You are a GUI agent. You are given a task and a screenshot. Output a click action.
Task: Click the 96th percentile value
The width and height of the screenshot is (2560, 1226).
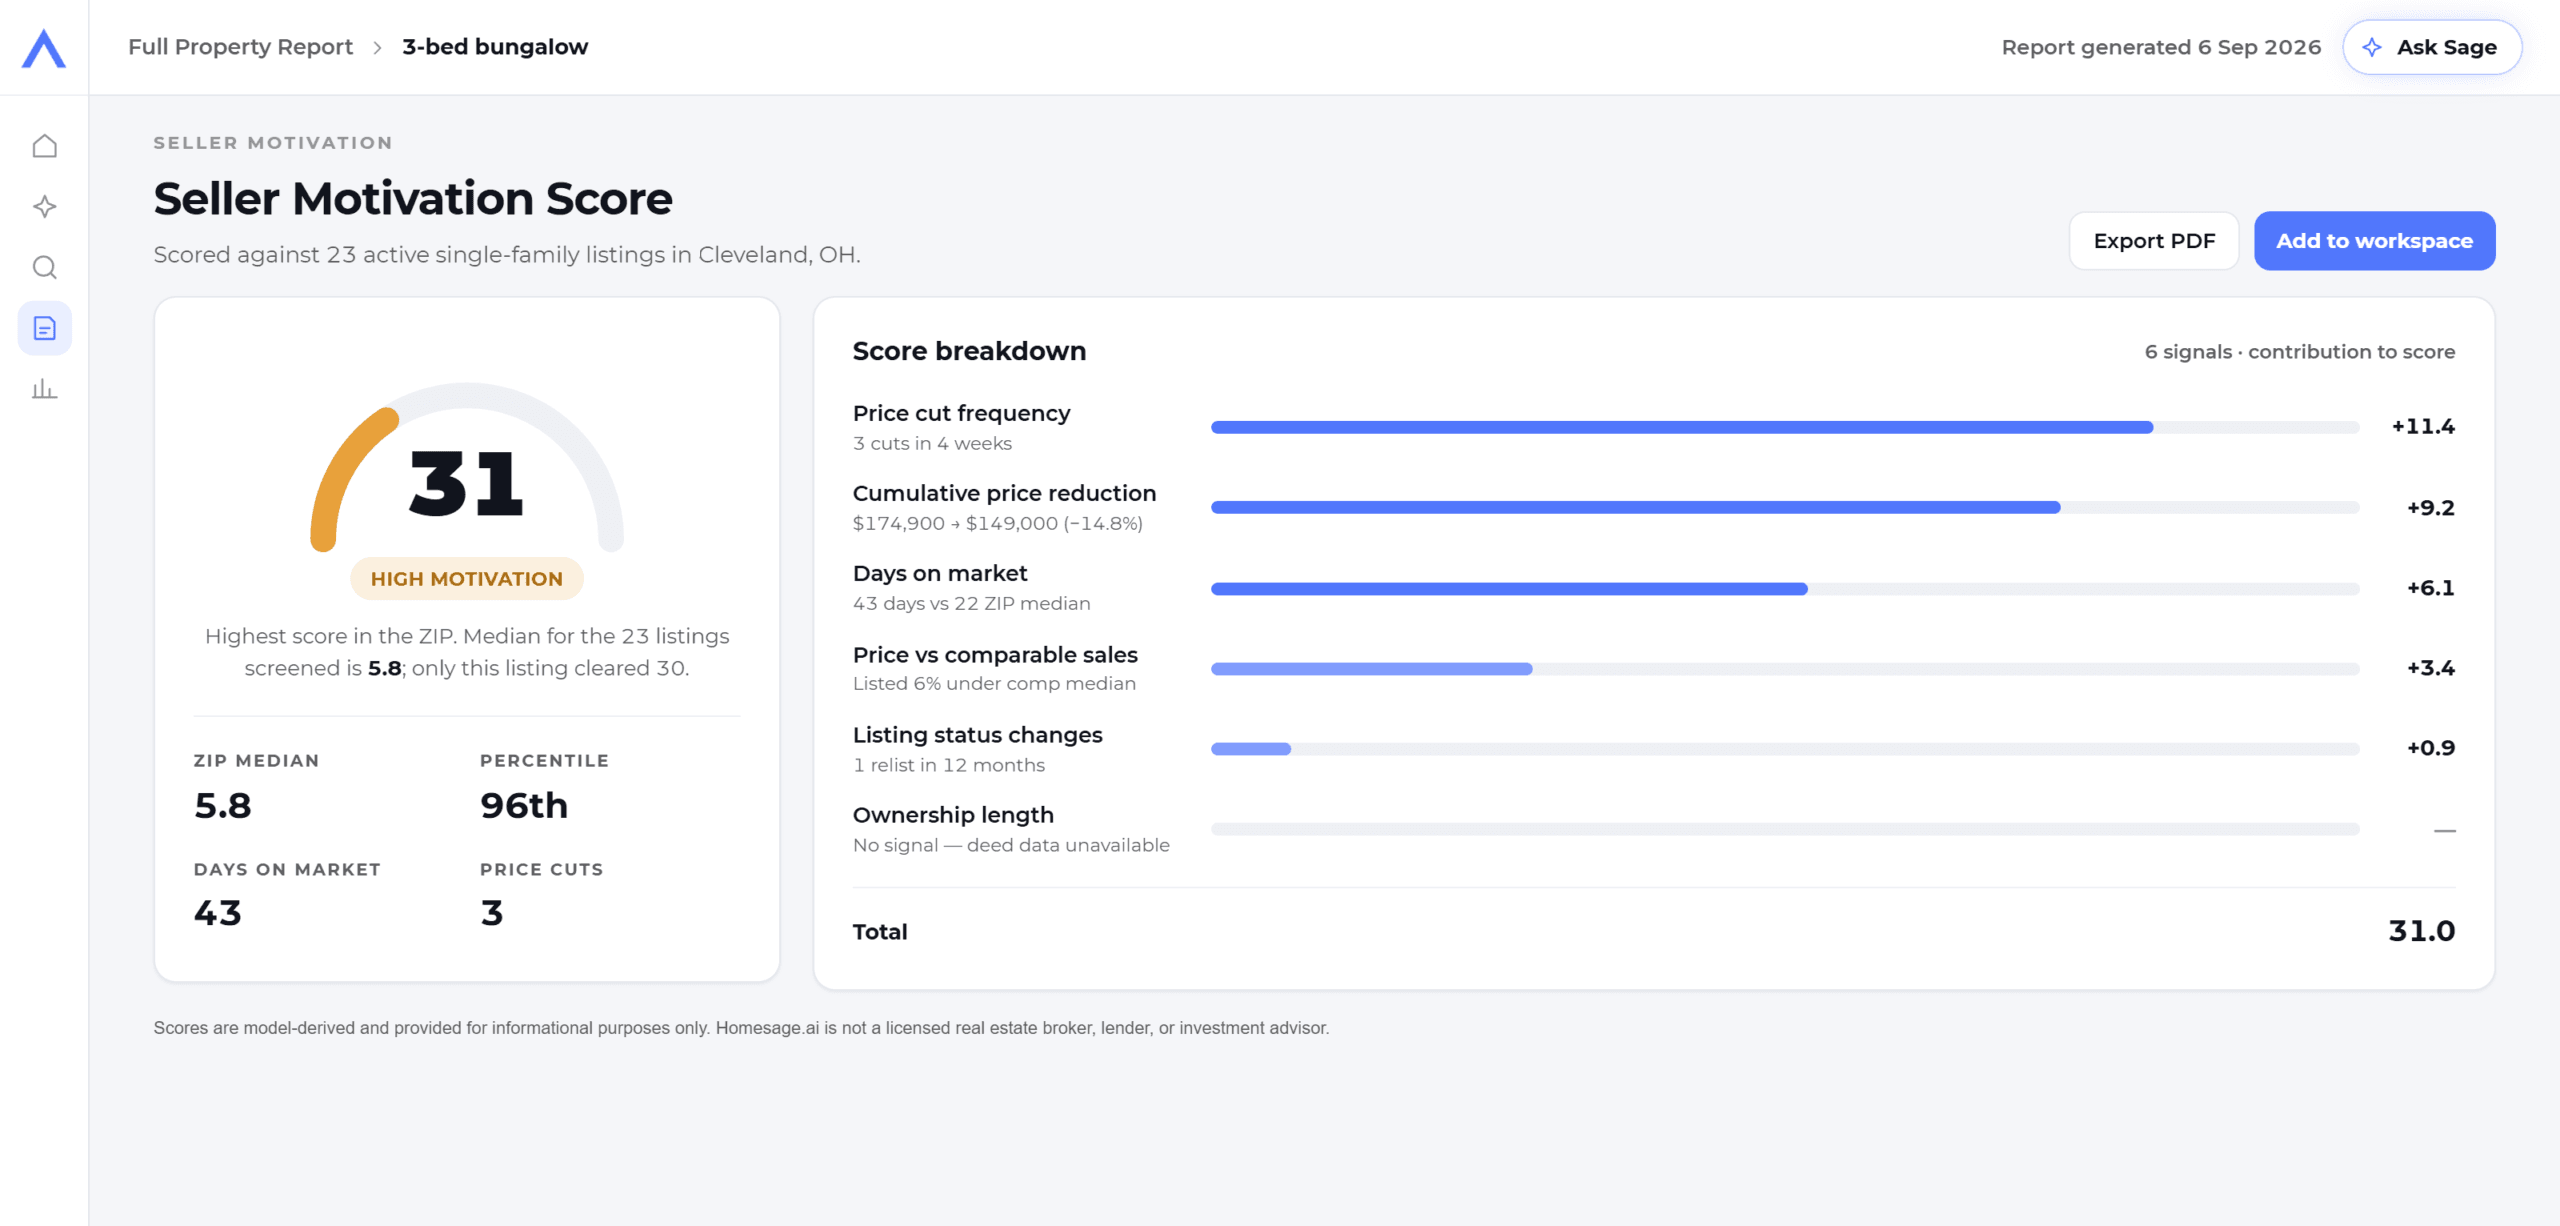[x=524, y=806]
